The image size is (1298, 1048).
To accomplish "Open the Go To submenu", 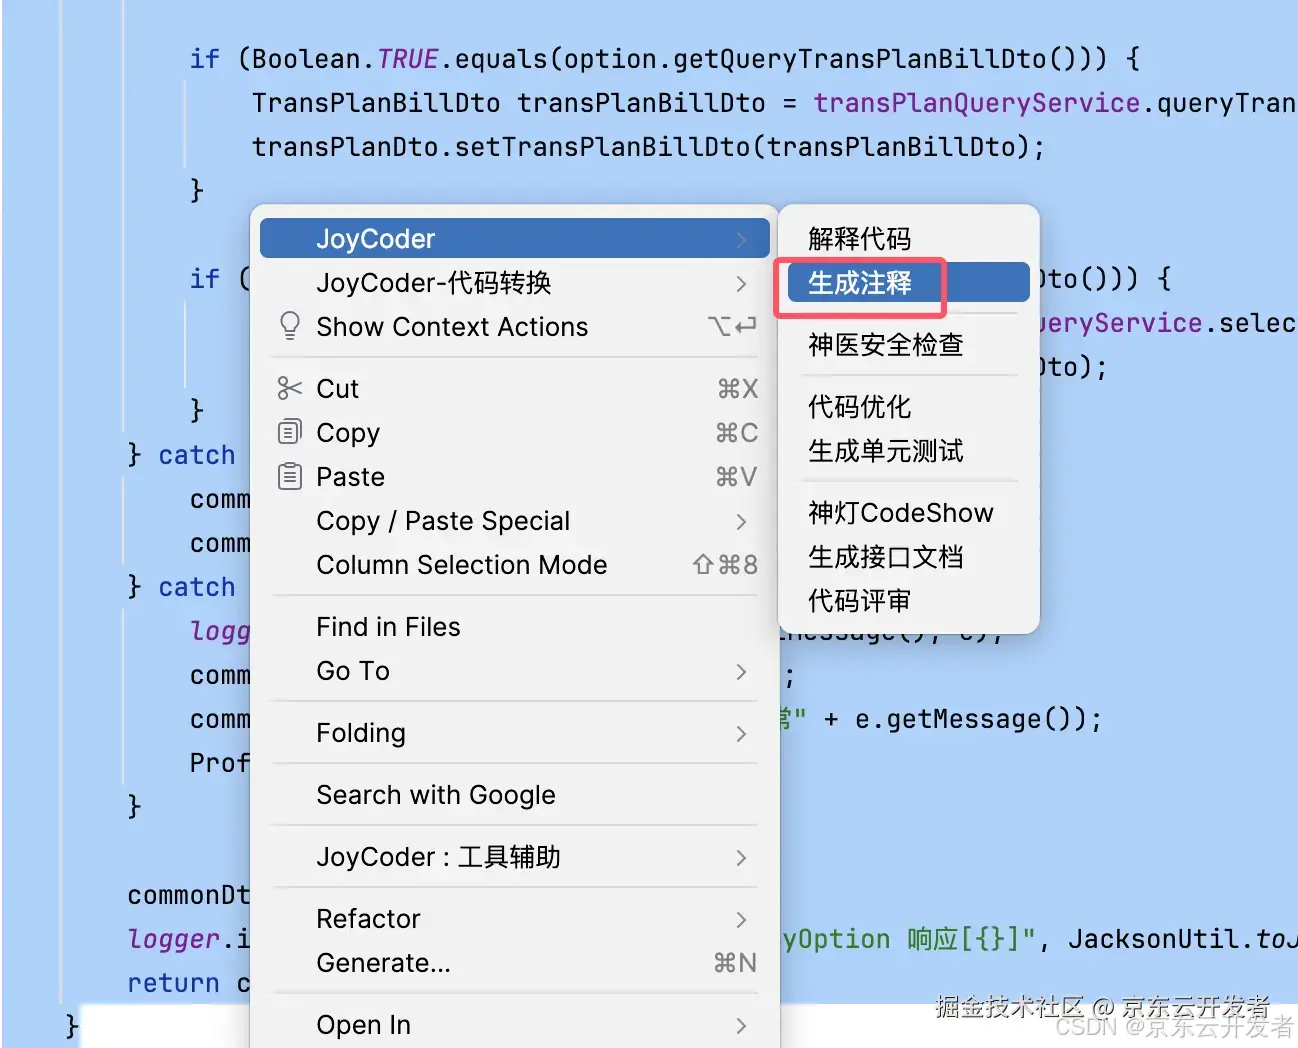I will pos(514,671).
